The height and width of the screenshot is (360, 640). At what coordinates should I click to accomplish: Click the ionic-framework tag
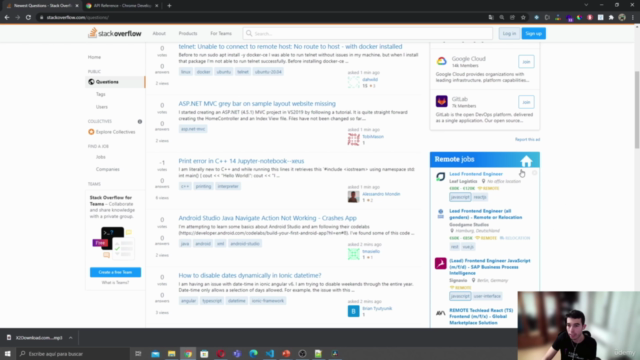click(x=268, y=301)
